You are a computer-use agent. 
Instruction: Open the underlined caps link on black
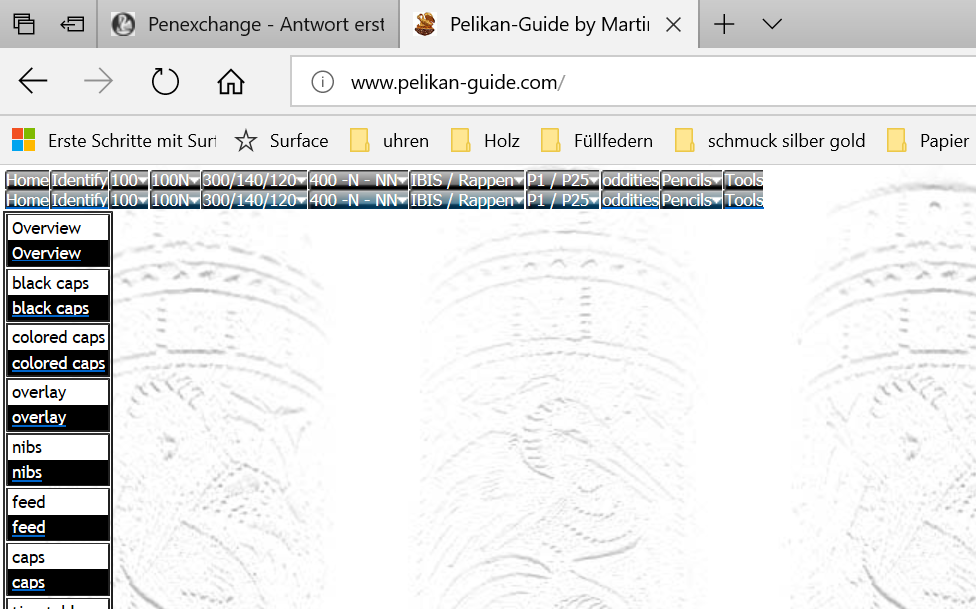click(29, 582)
